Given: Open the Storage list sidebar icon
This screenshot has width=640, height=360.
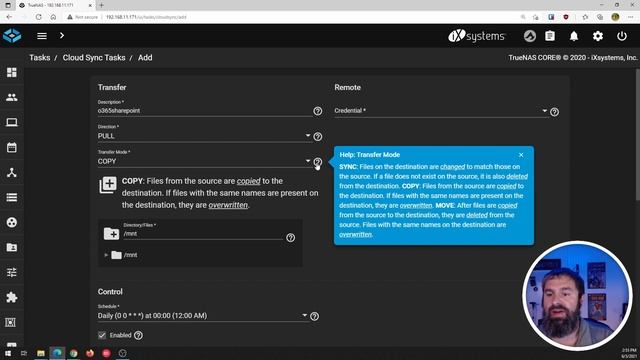Looking at the screenshot, I should [12, 198].
